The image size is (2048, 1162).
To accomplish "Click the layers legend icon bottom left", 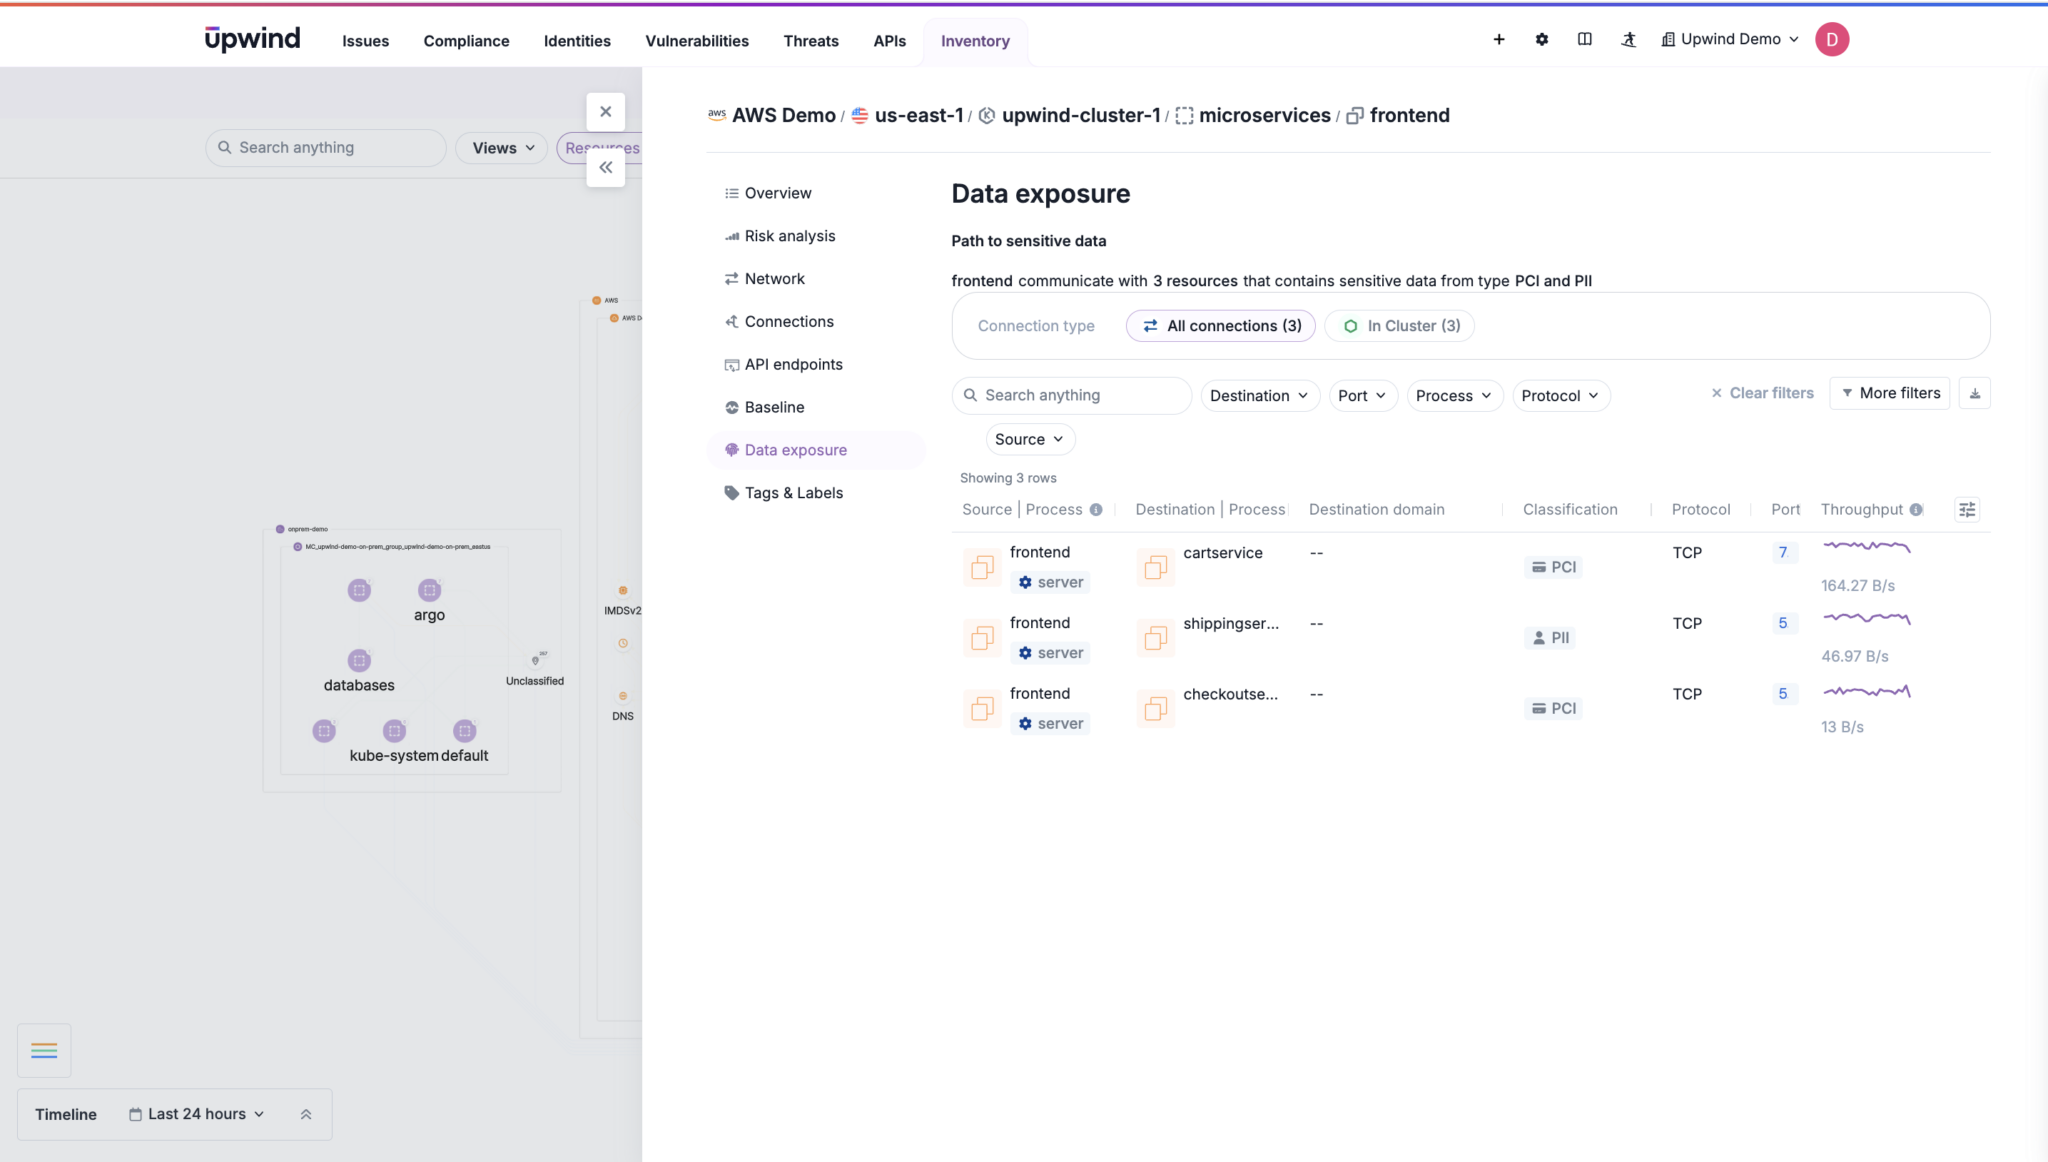I will [x=44, y=1050].
